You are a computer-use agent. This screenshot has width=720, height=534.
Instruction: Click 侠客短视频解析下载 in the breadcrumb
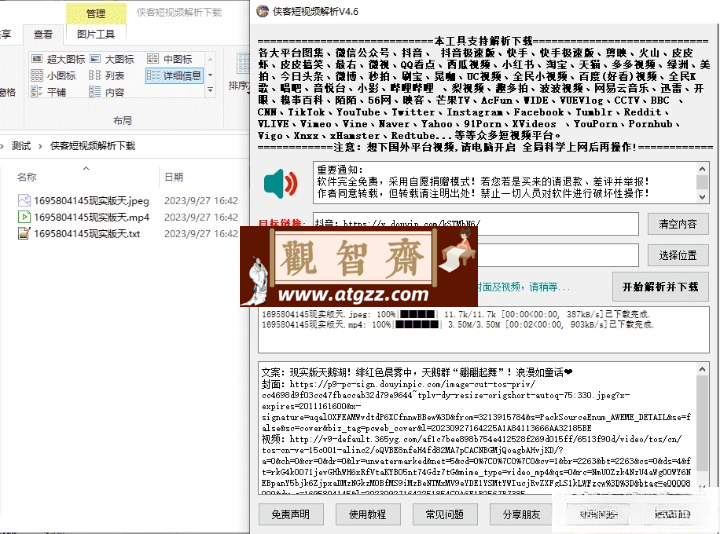[92, 146]
